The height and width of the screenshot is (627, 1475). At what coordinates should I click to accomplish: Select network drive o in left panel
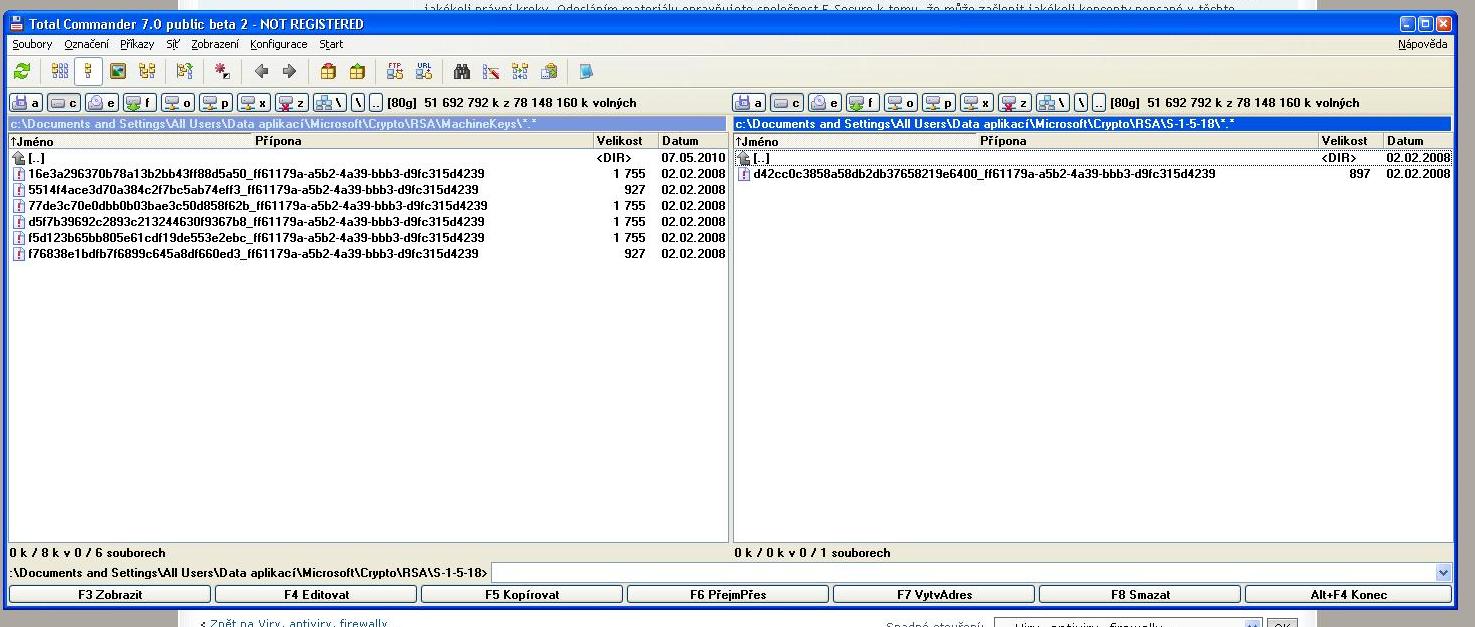coord(178,102)
